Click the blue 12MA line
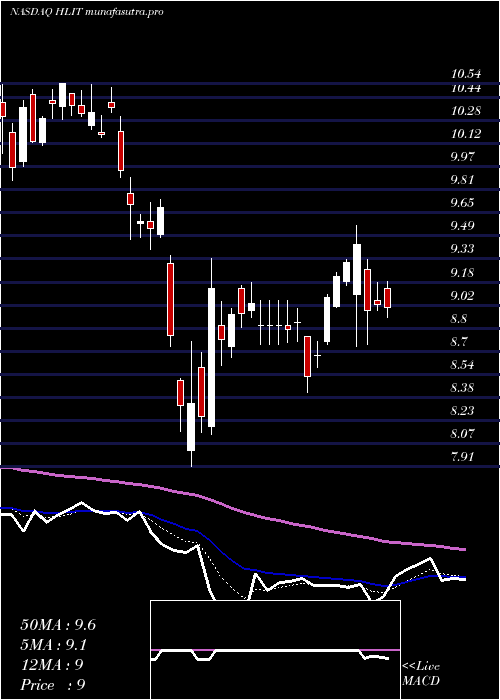 (x=232, y=560)
